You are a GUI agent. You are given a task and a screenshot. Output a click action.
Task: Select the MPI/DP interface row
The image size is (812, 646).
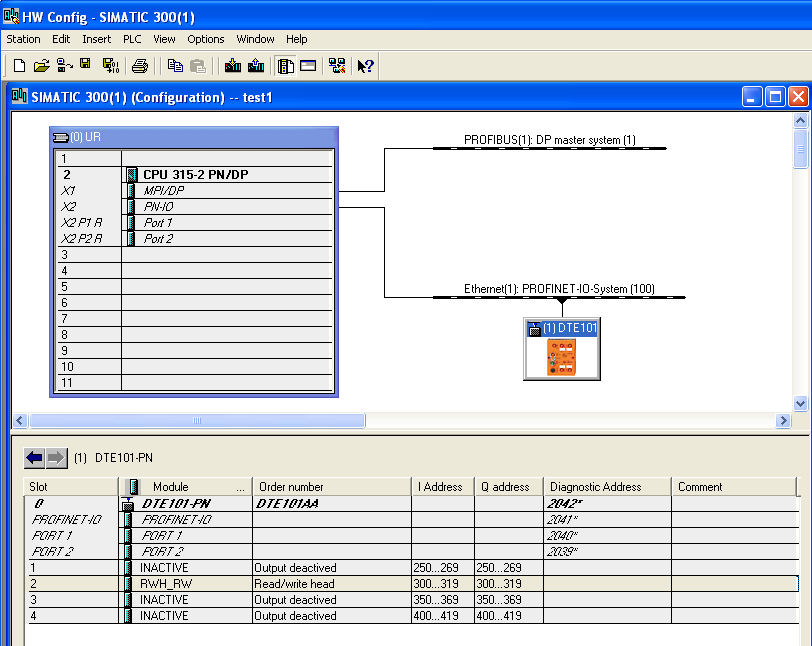(195, 191)
